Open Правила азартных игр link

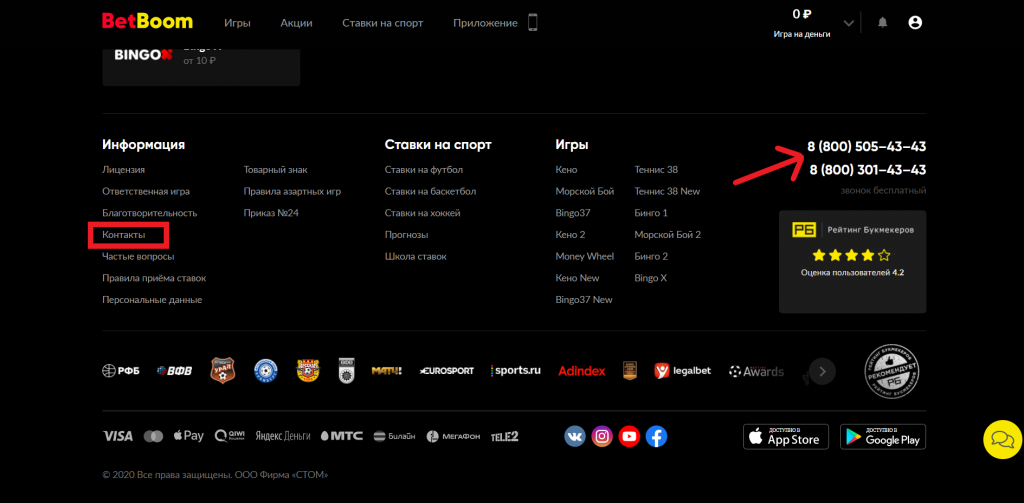[x=292, y=191]
